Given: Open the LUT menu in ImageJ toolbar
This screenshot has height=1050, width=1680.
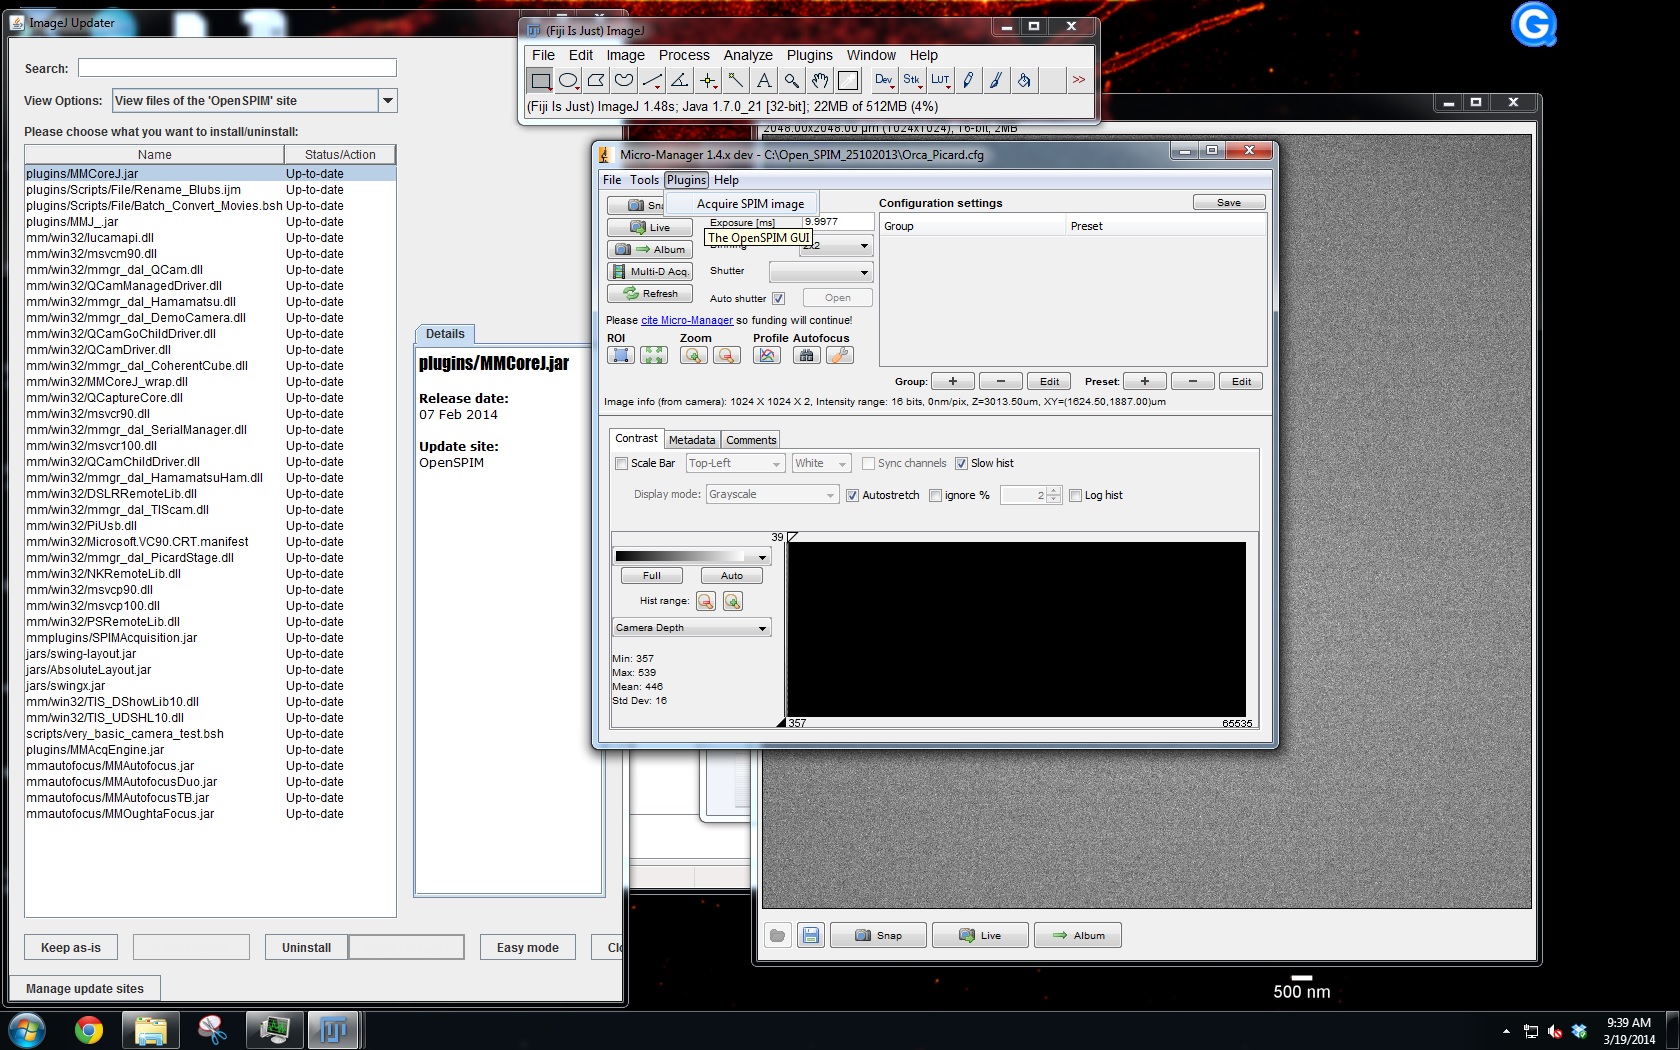Looking at the screenshot, I should 940,80.
